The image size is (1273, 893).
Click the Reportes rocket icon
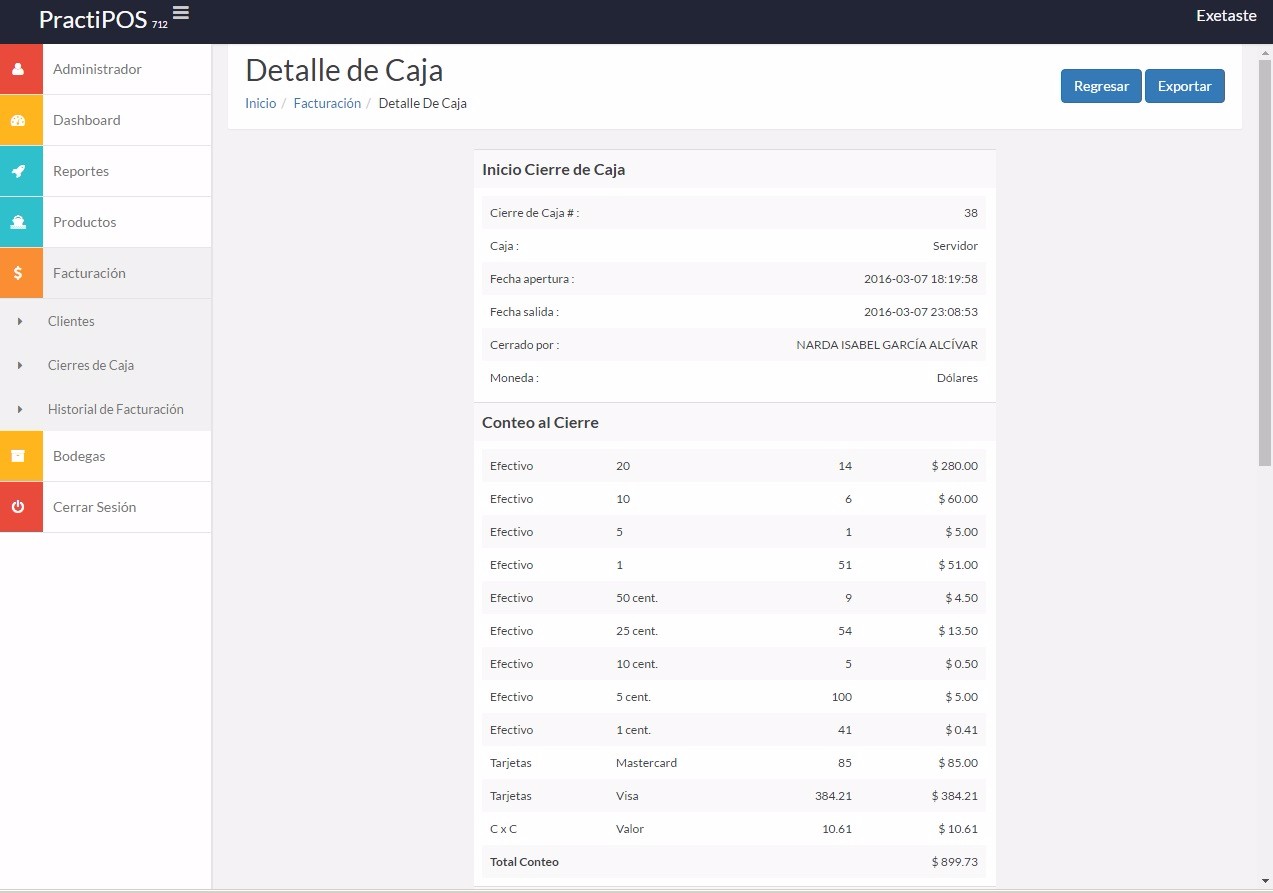click(x=21, y=171)
